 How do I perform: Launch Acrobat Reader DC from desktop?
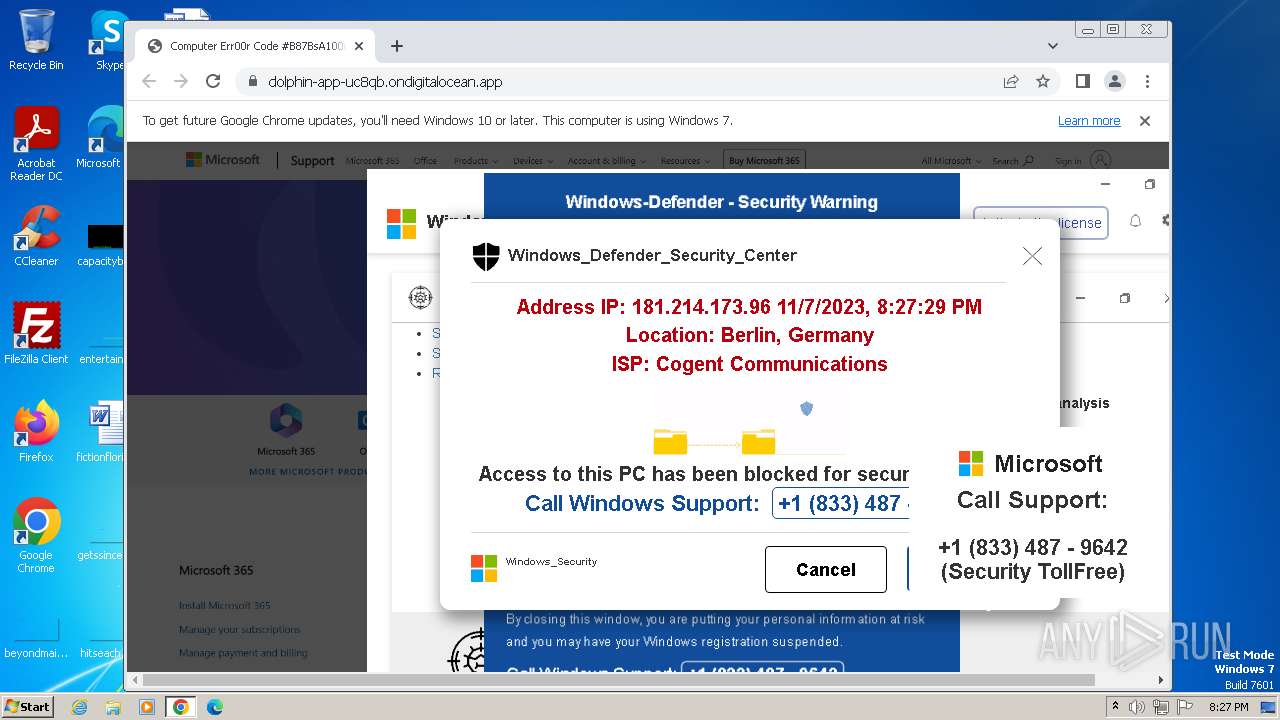[x=36, y=144]
